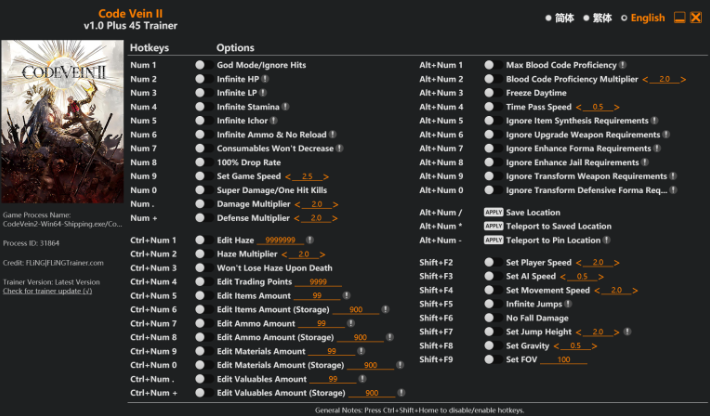Click the info icon beside Set Jump Height

click(x=627, y=332)
